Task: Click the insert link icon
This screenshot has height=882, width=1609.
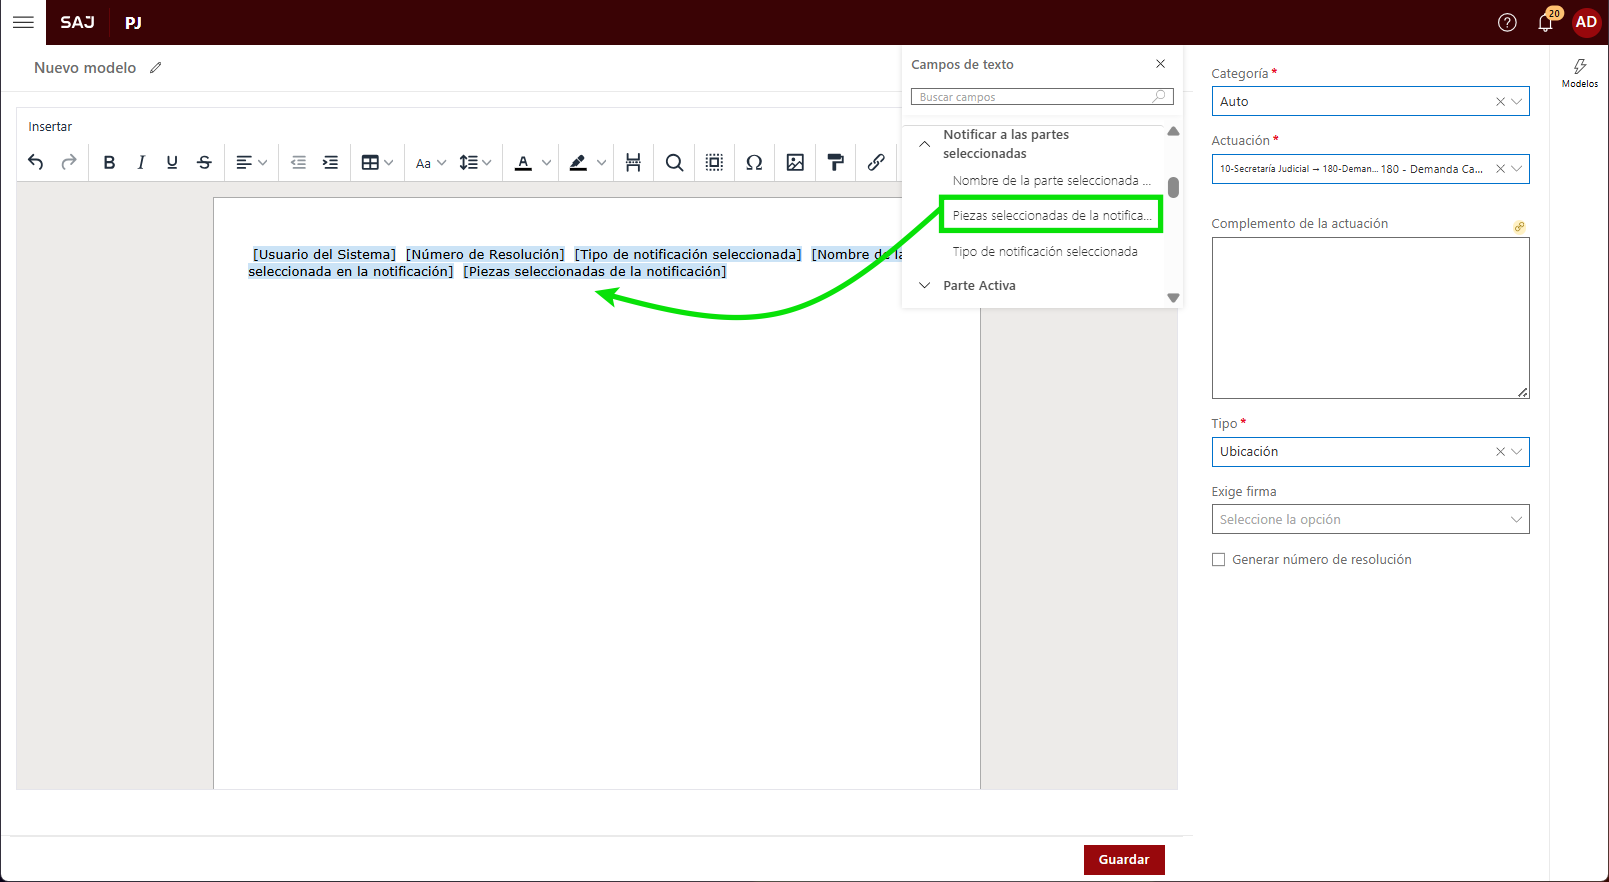Action: tap(876, 162)
